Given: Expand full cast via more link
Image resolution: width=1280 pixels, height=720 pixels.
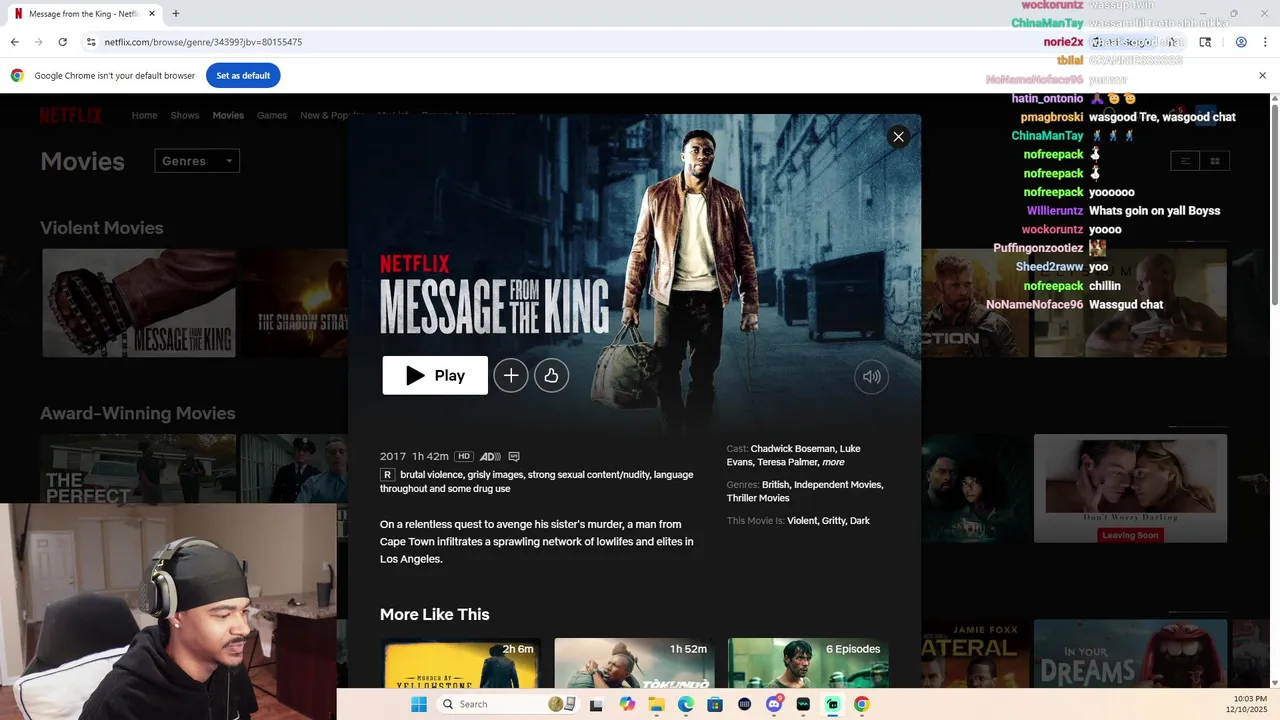Looking at the screenshot, I should (x=833, y=462).
